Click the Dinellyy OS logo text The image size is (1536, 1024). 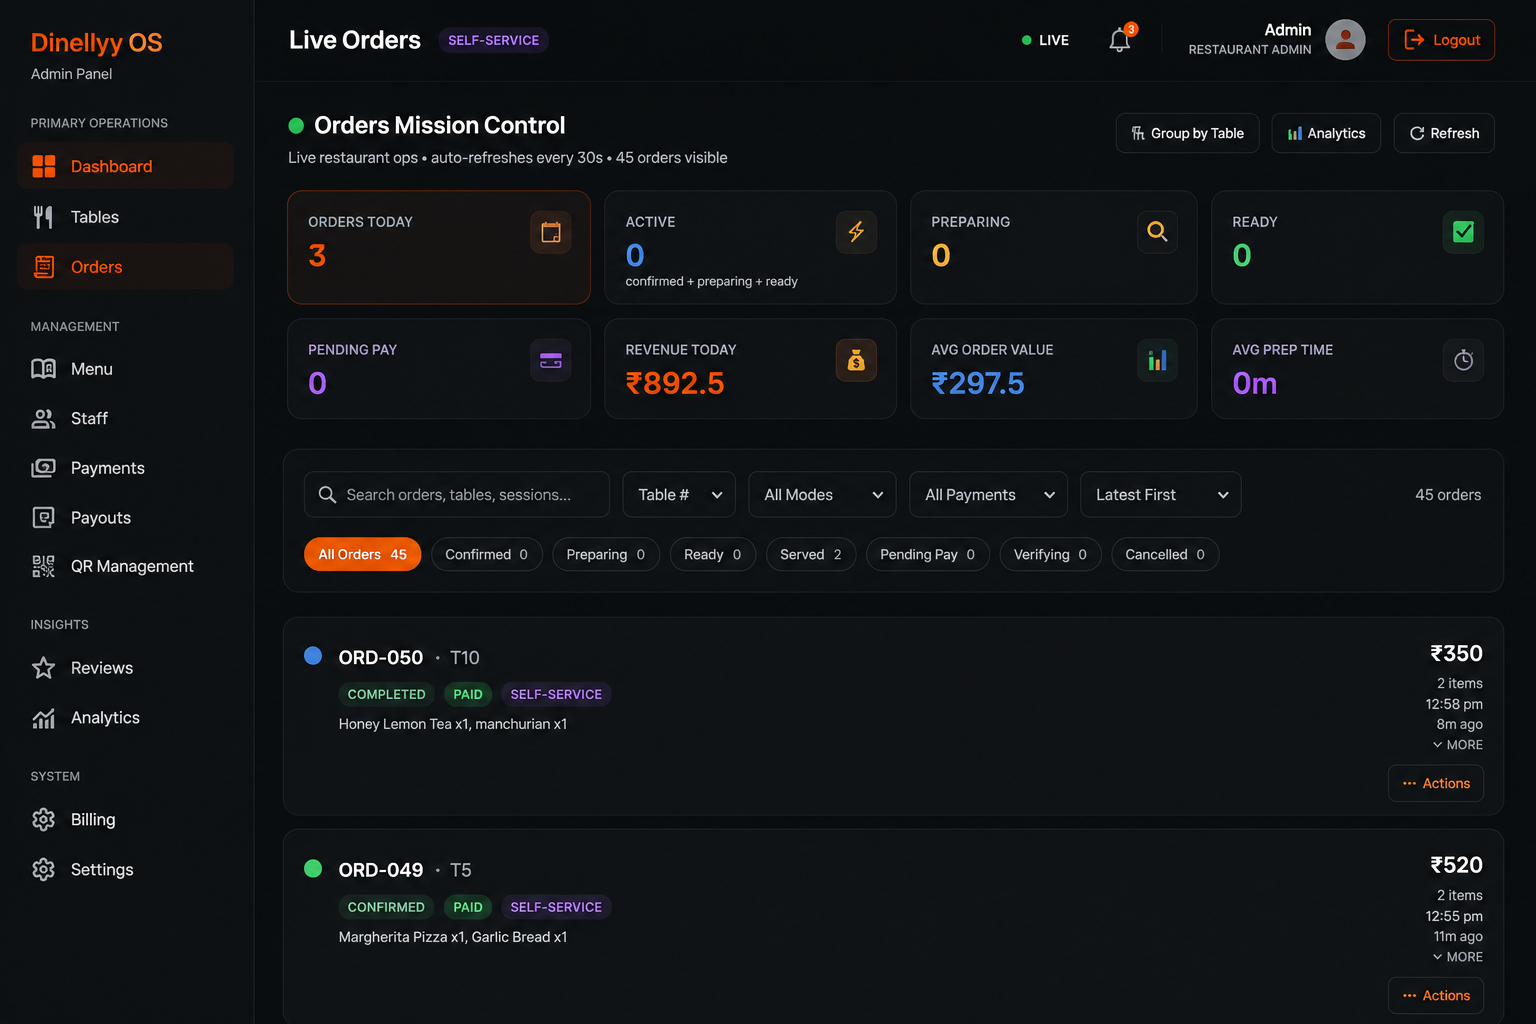click(96, 43)
